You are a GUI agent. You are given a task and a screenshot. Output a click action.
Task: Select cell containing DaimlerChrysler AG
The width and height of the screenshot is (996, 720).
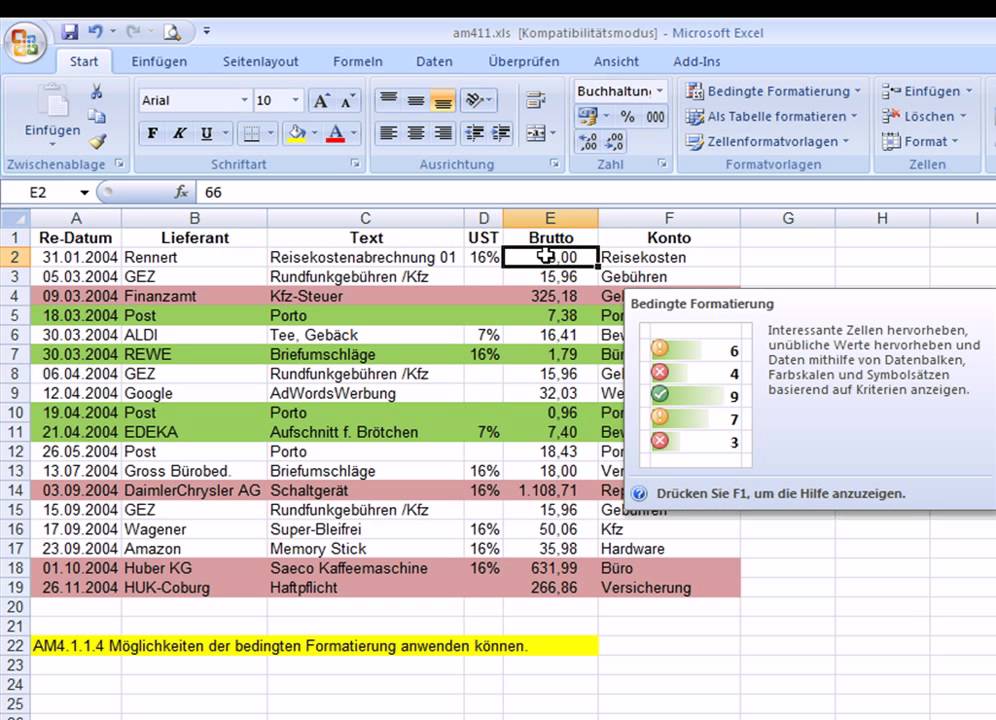point(194,491)
